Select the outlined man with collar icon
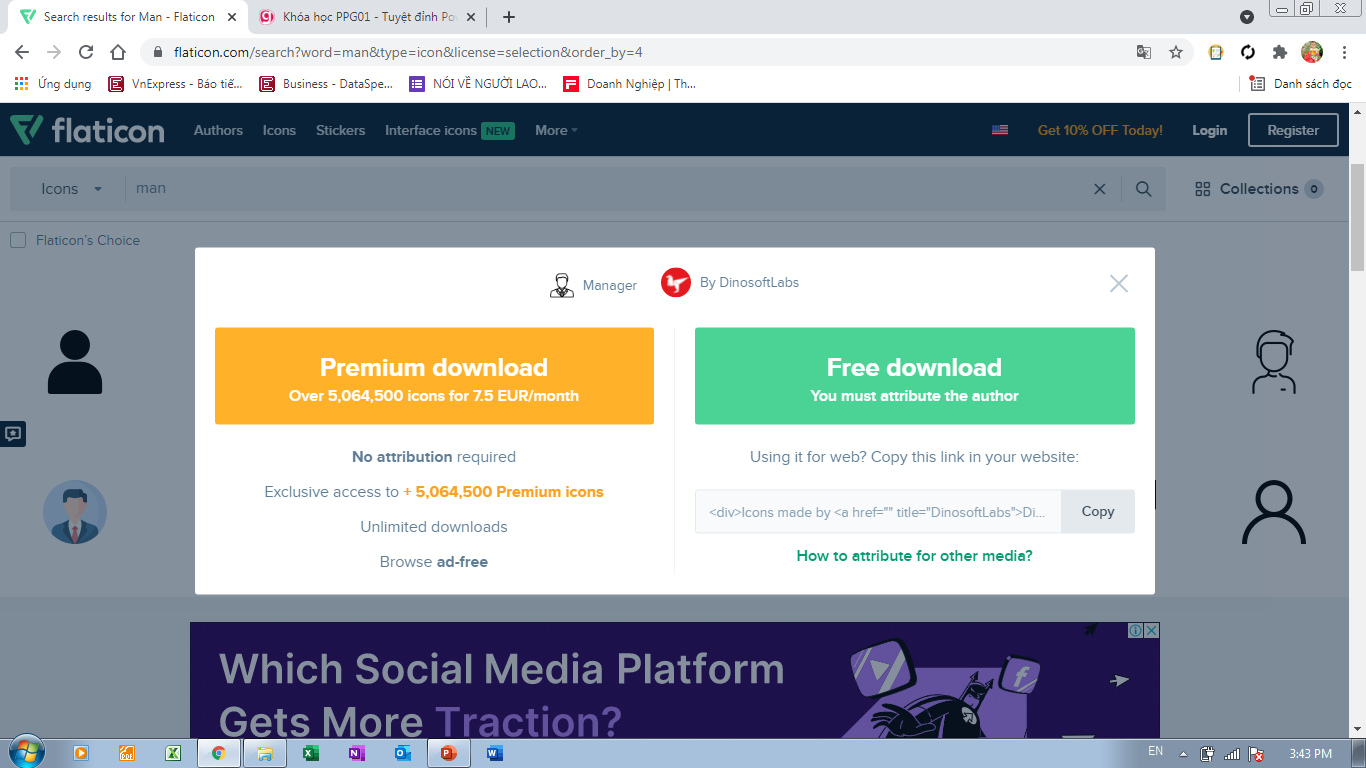The width and height of the screenshot is (1366, 768). 1274,361
